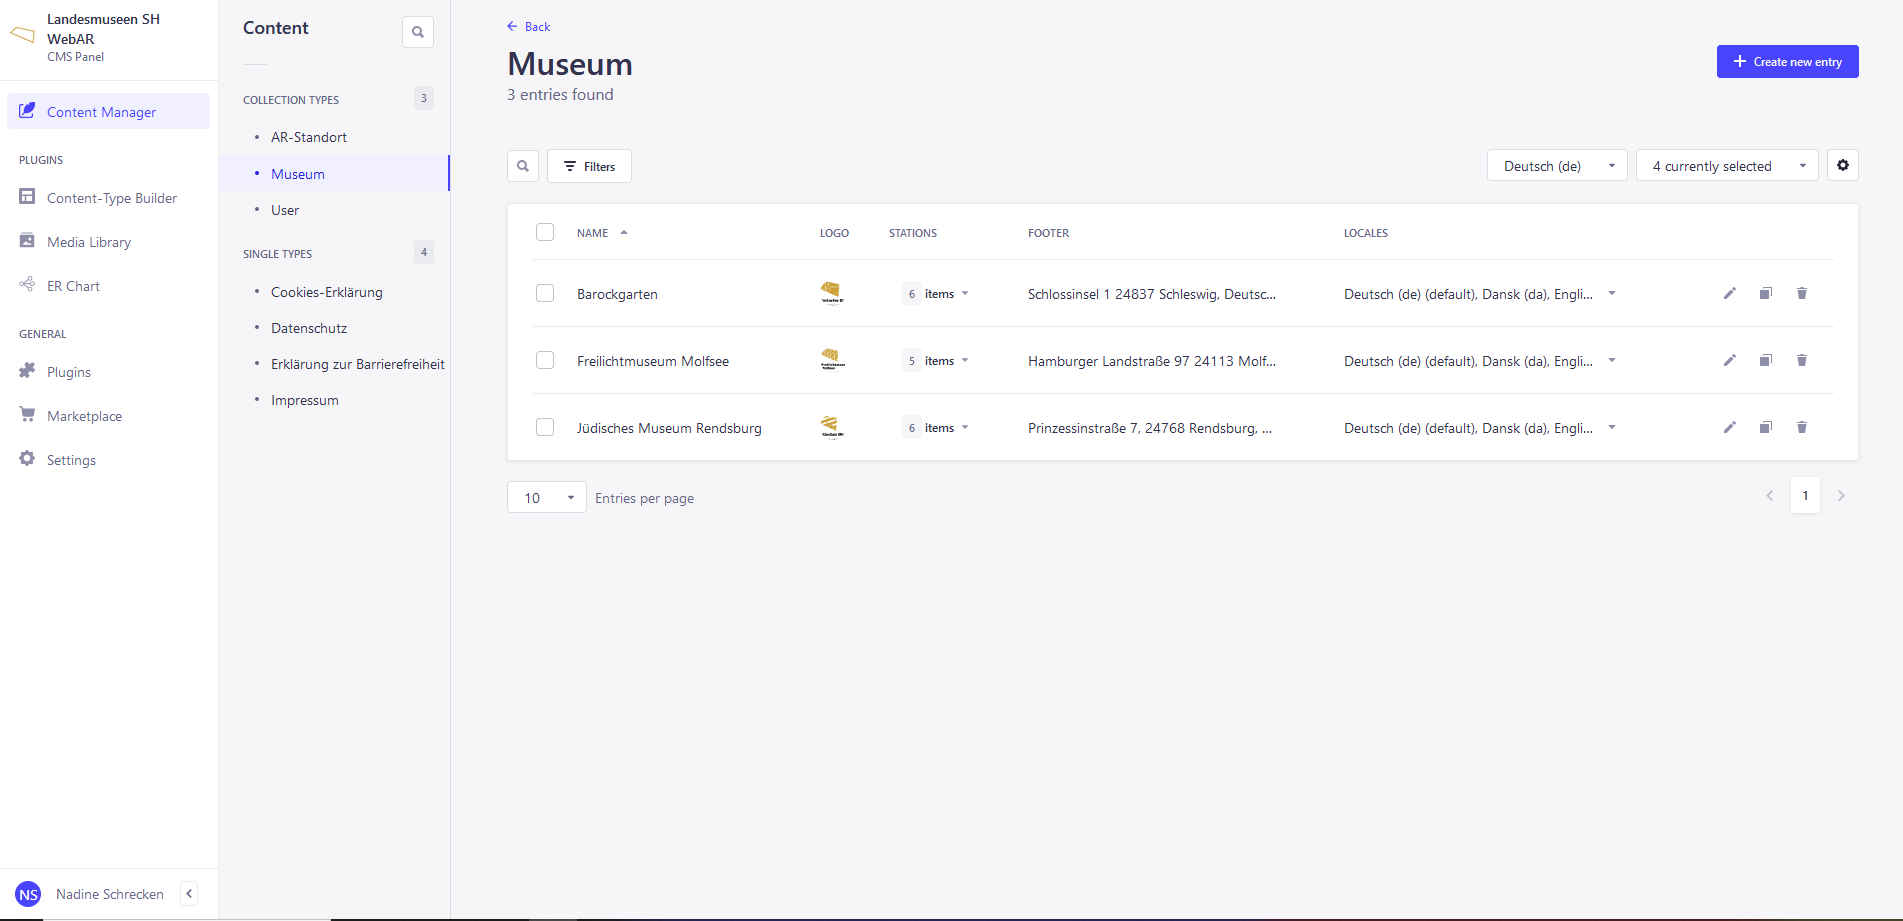
Task: Click the search icon above the table
Action: 523,166
